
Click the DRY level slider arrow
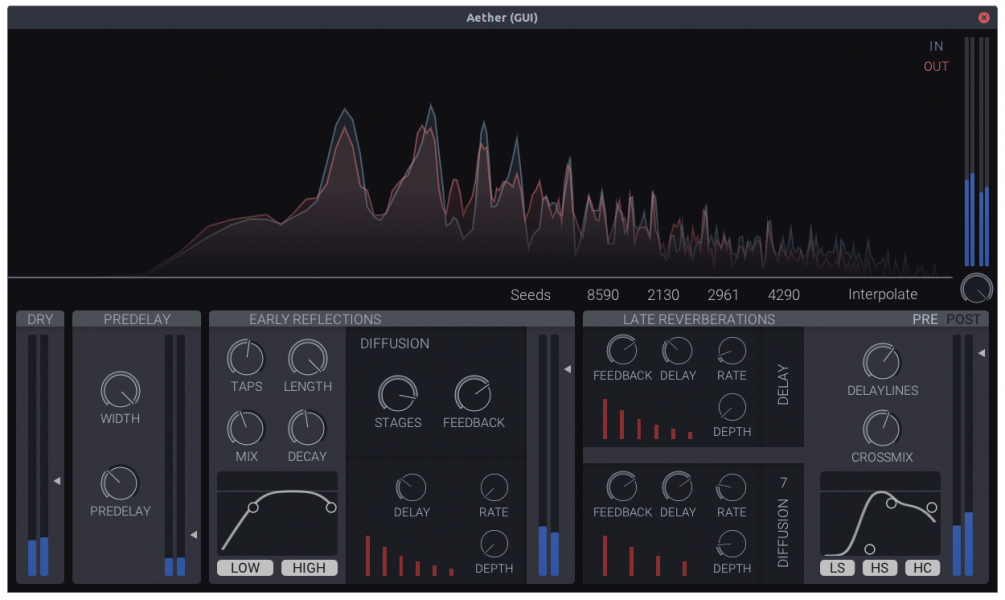point(57,481)
